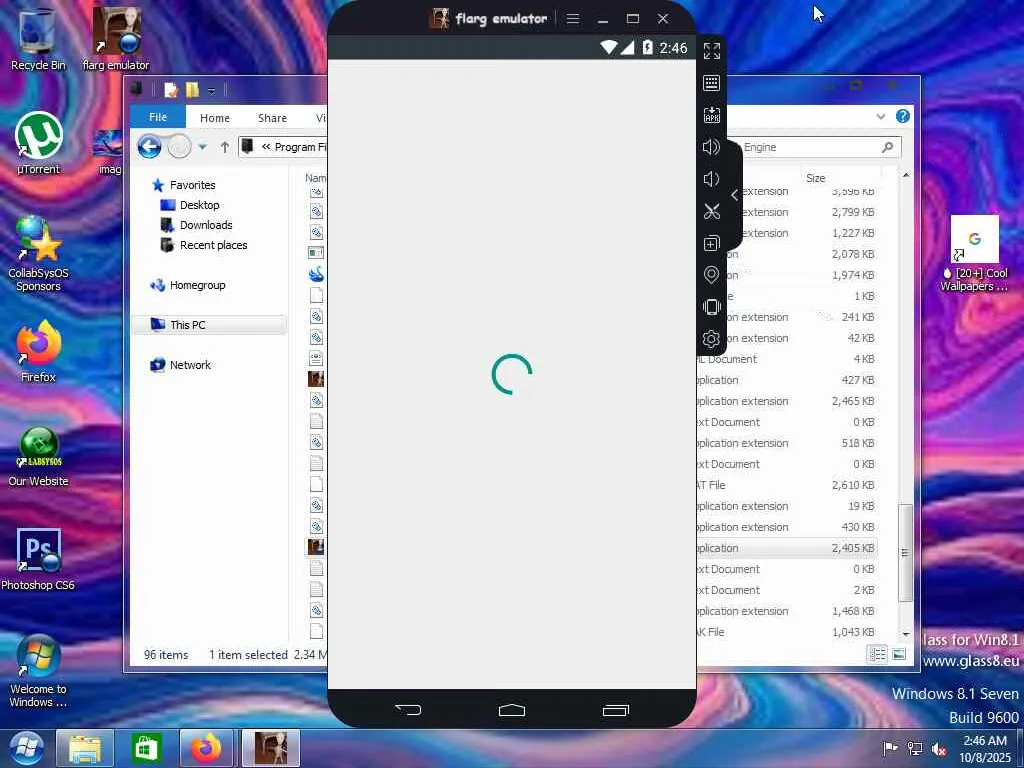Viewport: 1024px width, 768px height.
Task: Click Explorer vertical scrollbar thumb
Action: coord(905,552)
